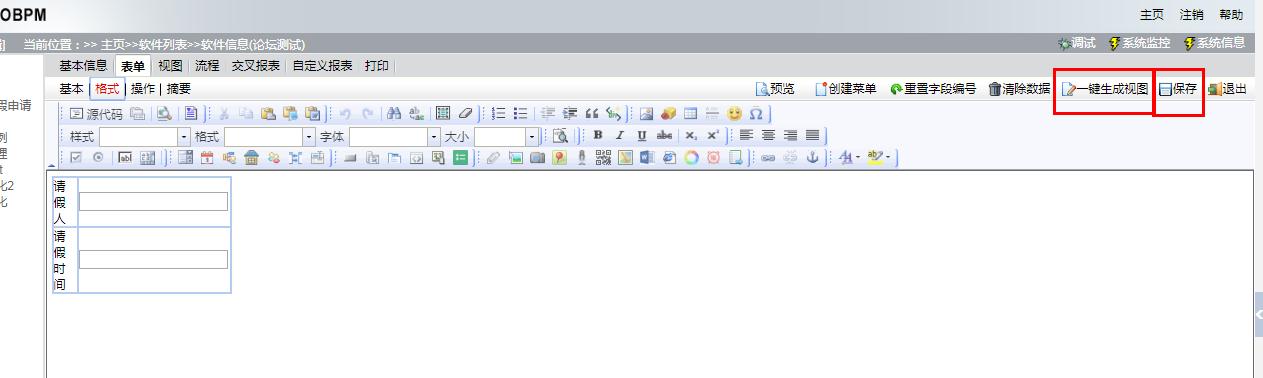The height and width of the screenshot is (378, 1263).
Task: Toggle subscript formatting
Action: pyautogui.click(x=691, y=135)
